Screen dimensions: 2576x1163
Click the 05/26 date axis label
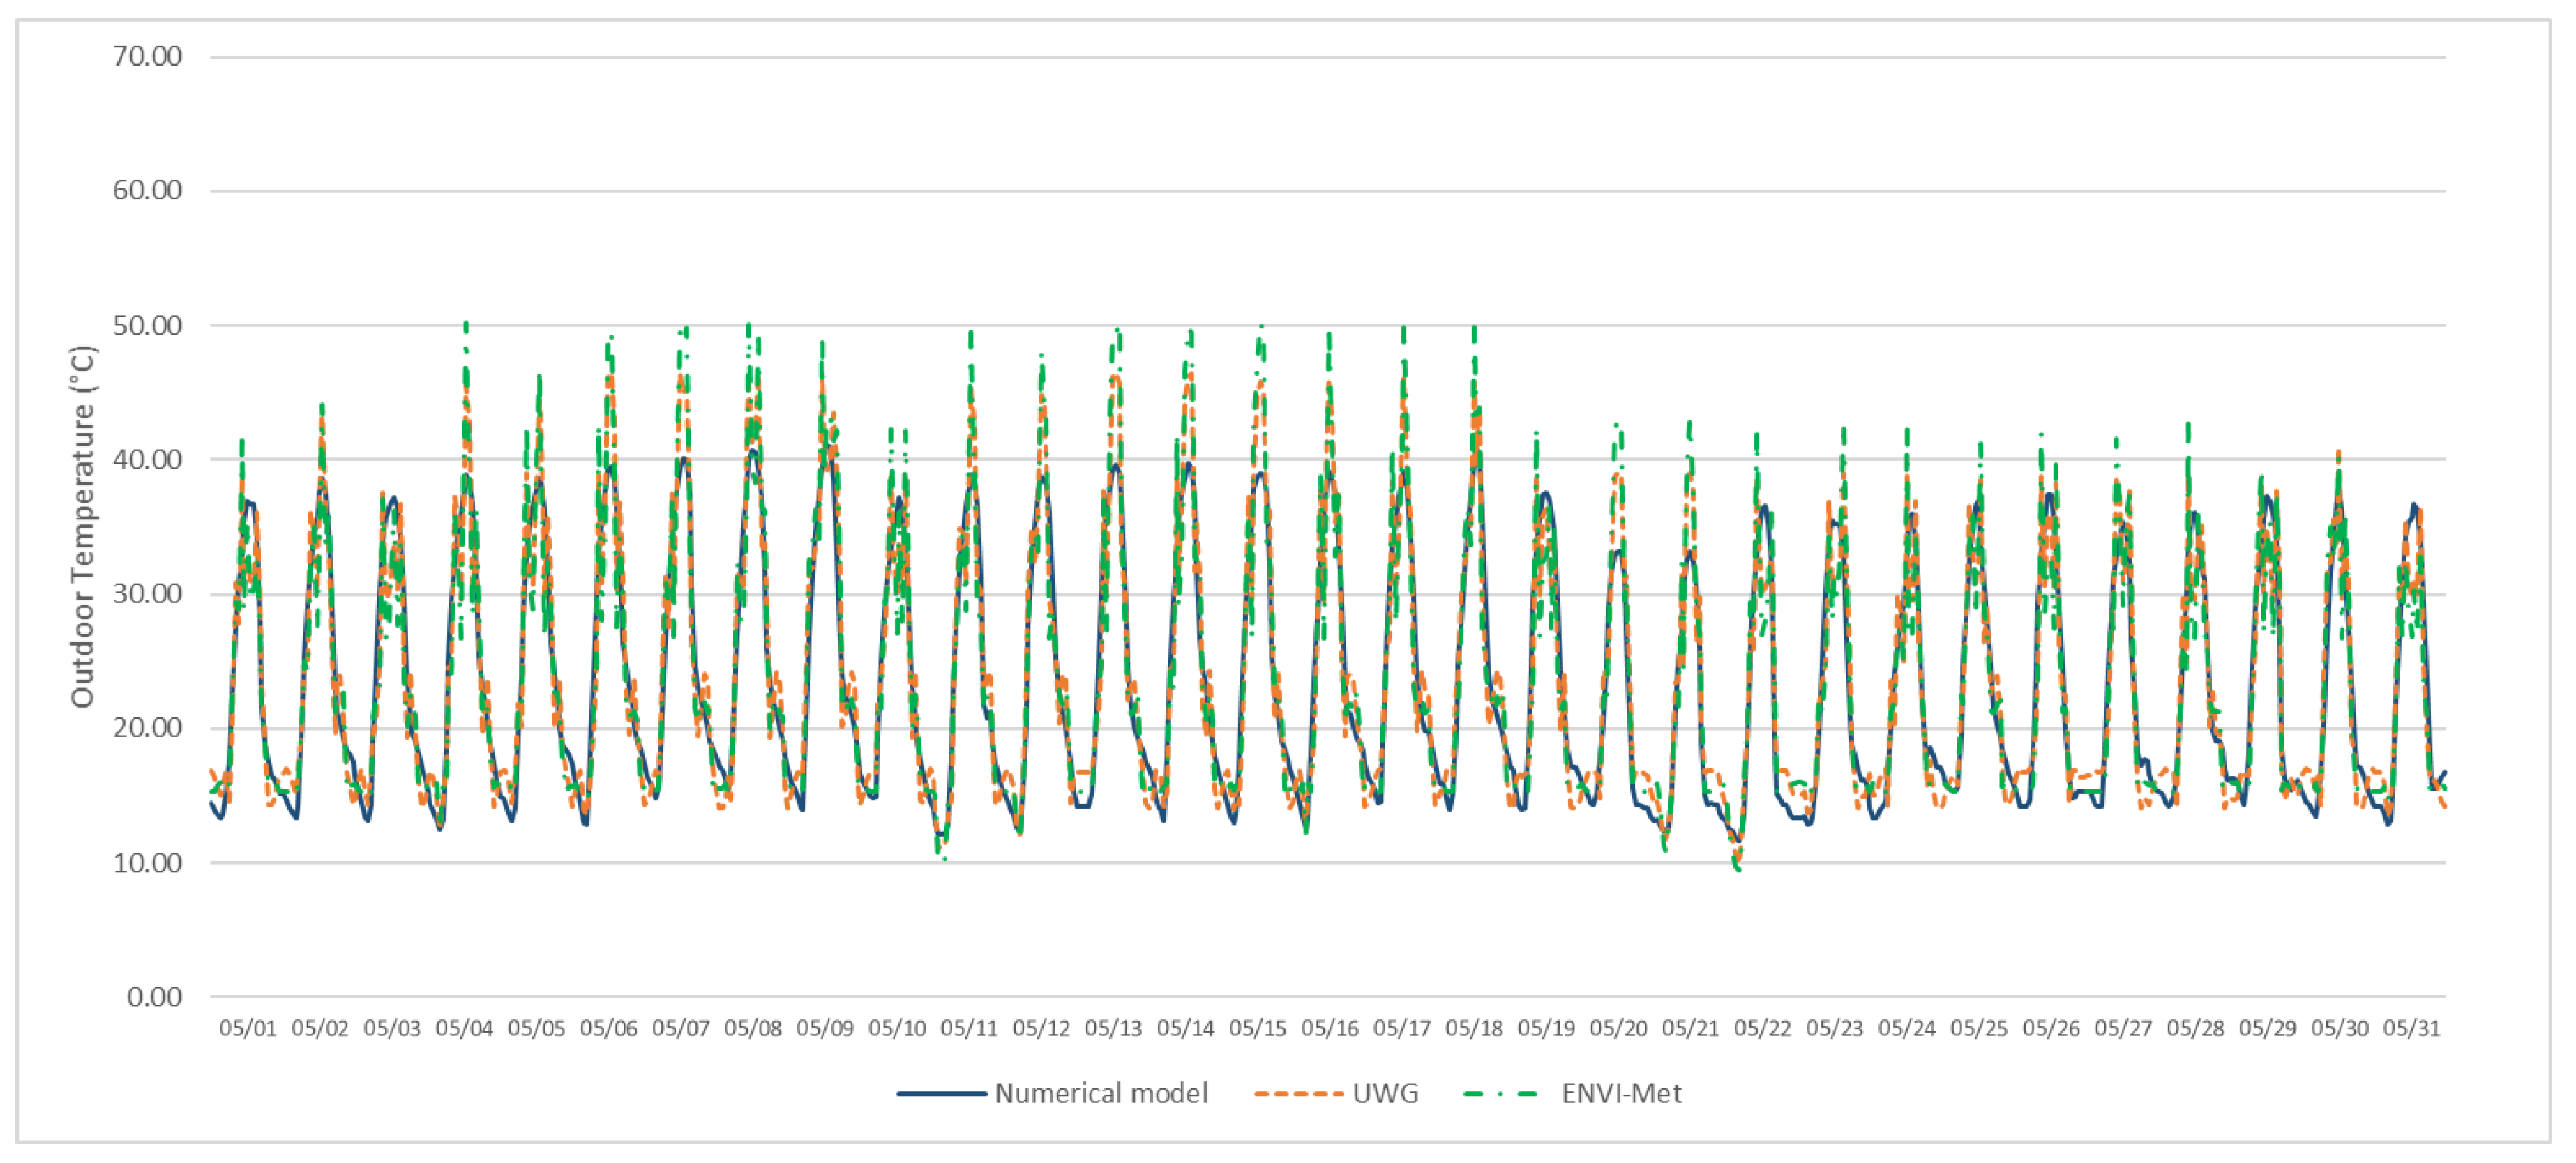[2051, 1028]
